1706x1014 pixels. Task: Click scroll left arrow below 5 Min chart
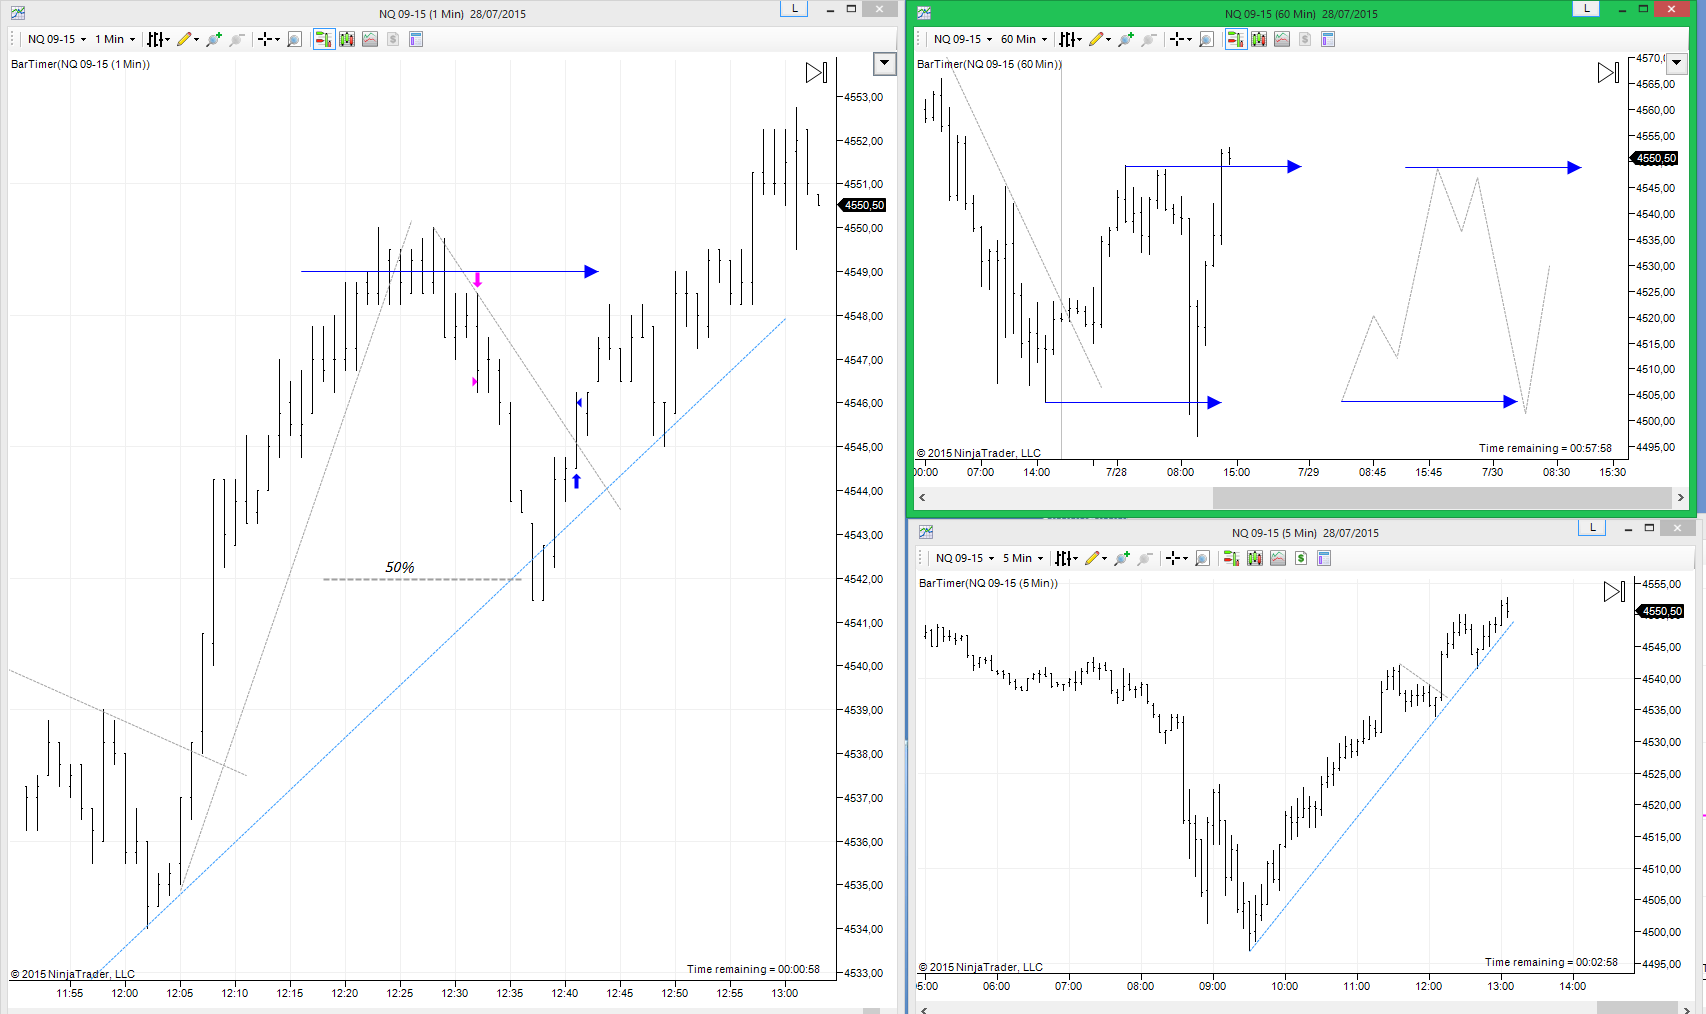click(922, 1009)
